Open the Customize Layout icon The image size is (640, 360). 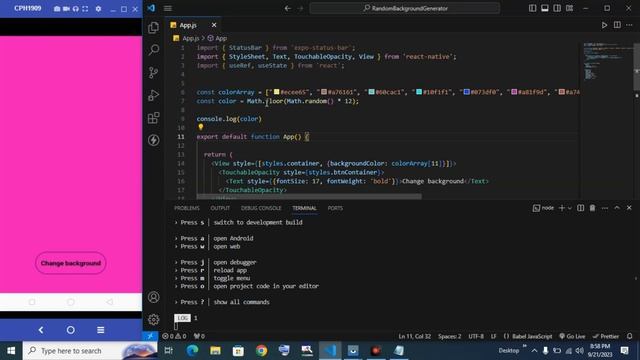[x=569, y=8]
